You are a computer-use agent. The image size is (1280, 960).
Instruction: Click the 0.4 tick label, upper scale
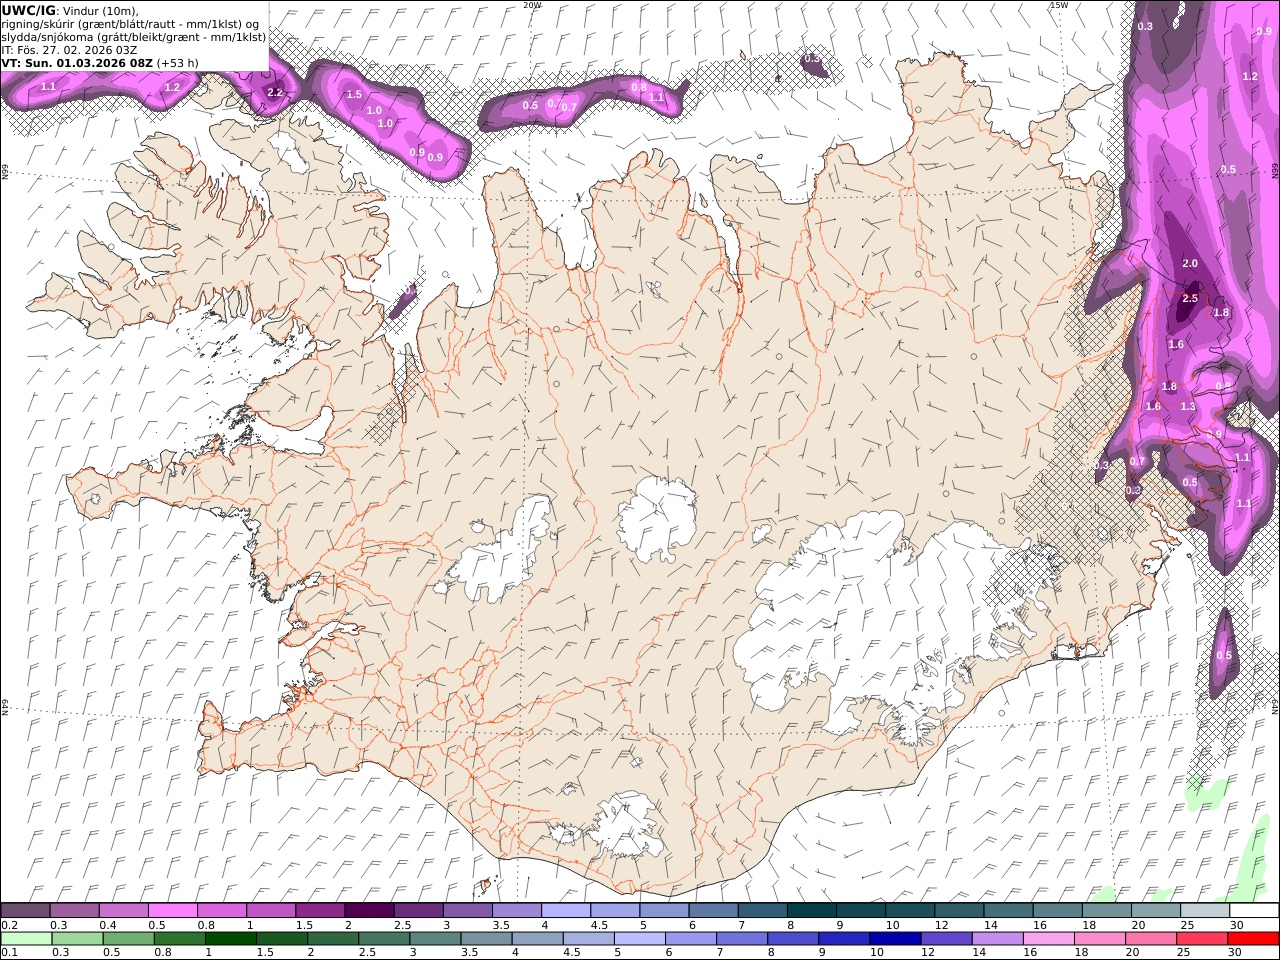pos(107,925)
